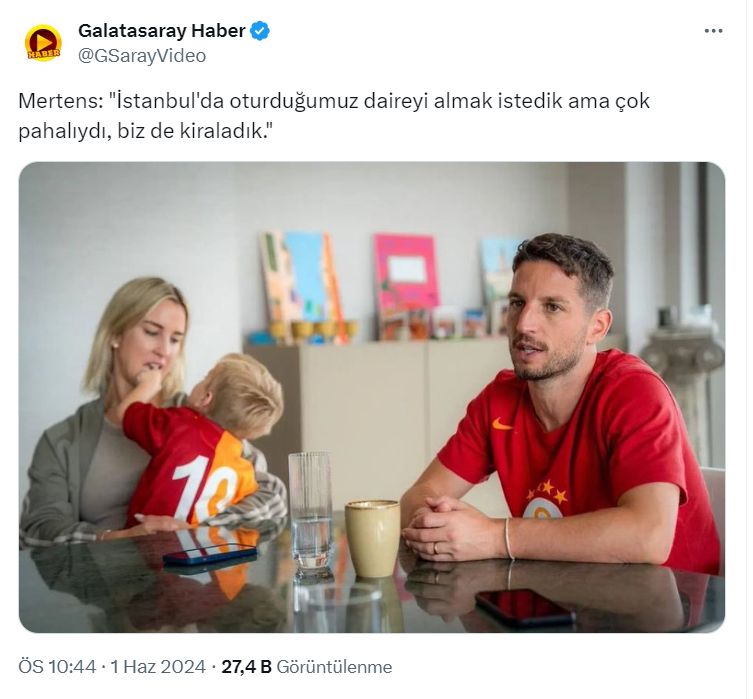
Task: Click the Mertens quote tweet text
Action: coord(334,116)
